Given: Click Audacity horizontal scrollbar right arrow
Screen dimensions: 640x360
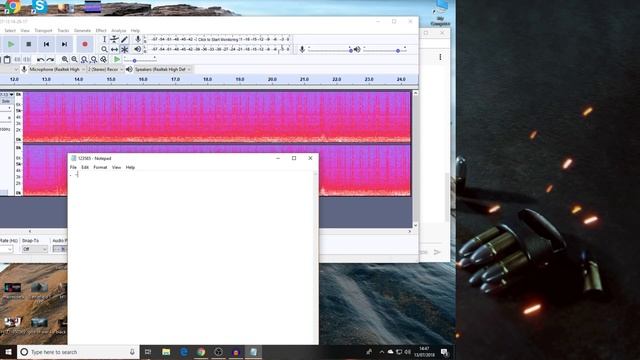Looking at the screenshot, I should [409, 231].
